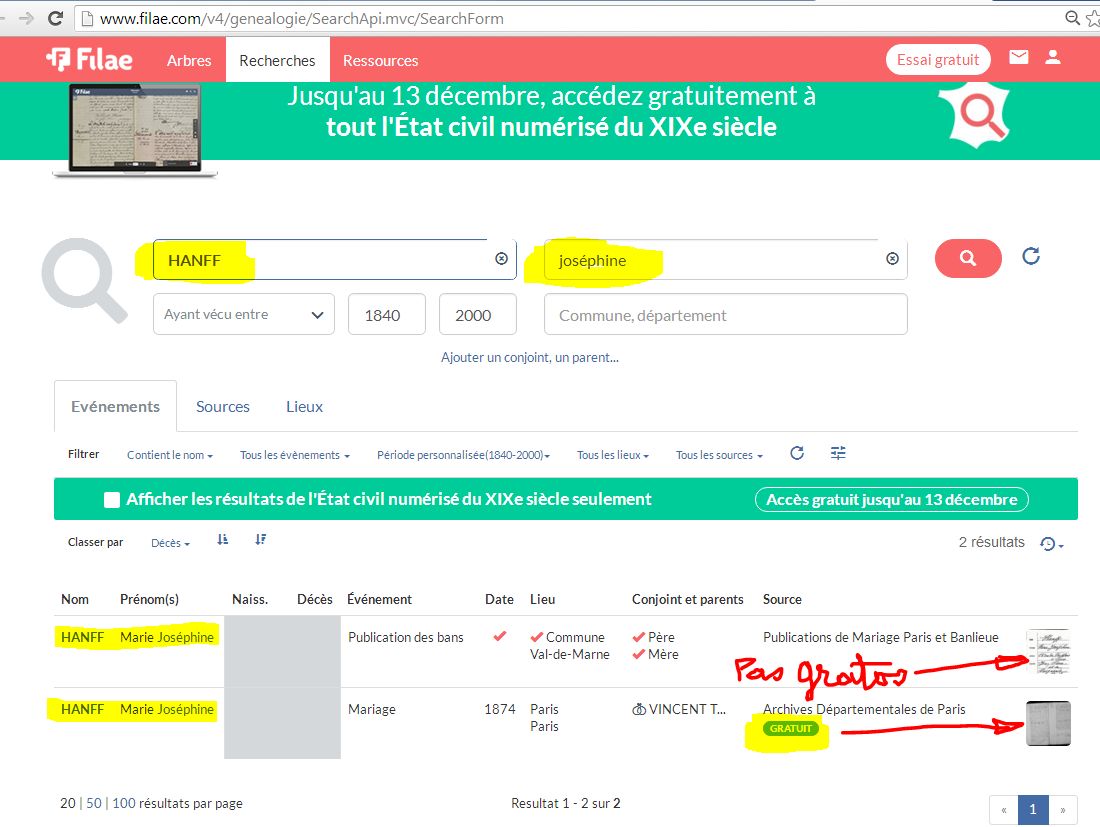Show 100 results per page
Viewport: 1100px width, 827px height.
123,802
